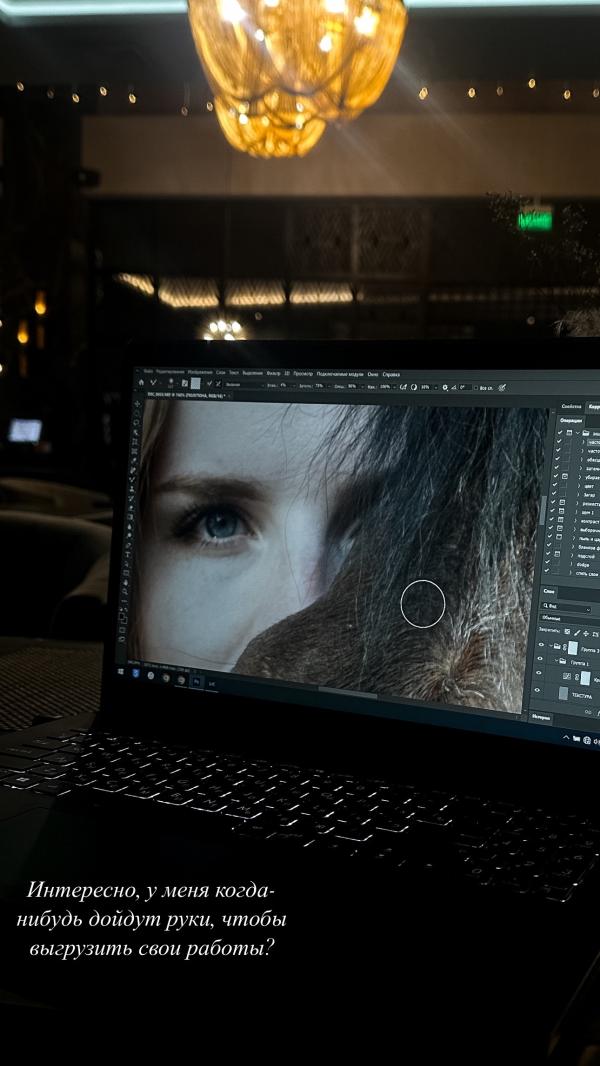This screenshot has height=1066, width=600.
Task: Switch to the Свойства panel tab
Action: (571, 407)
